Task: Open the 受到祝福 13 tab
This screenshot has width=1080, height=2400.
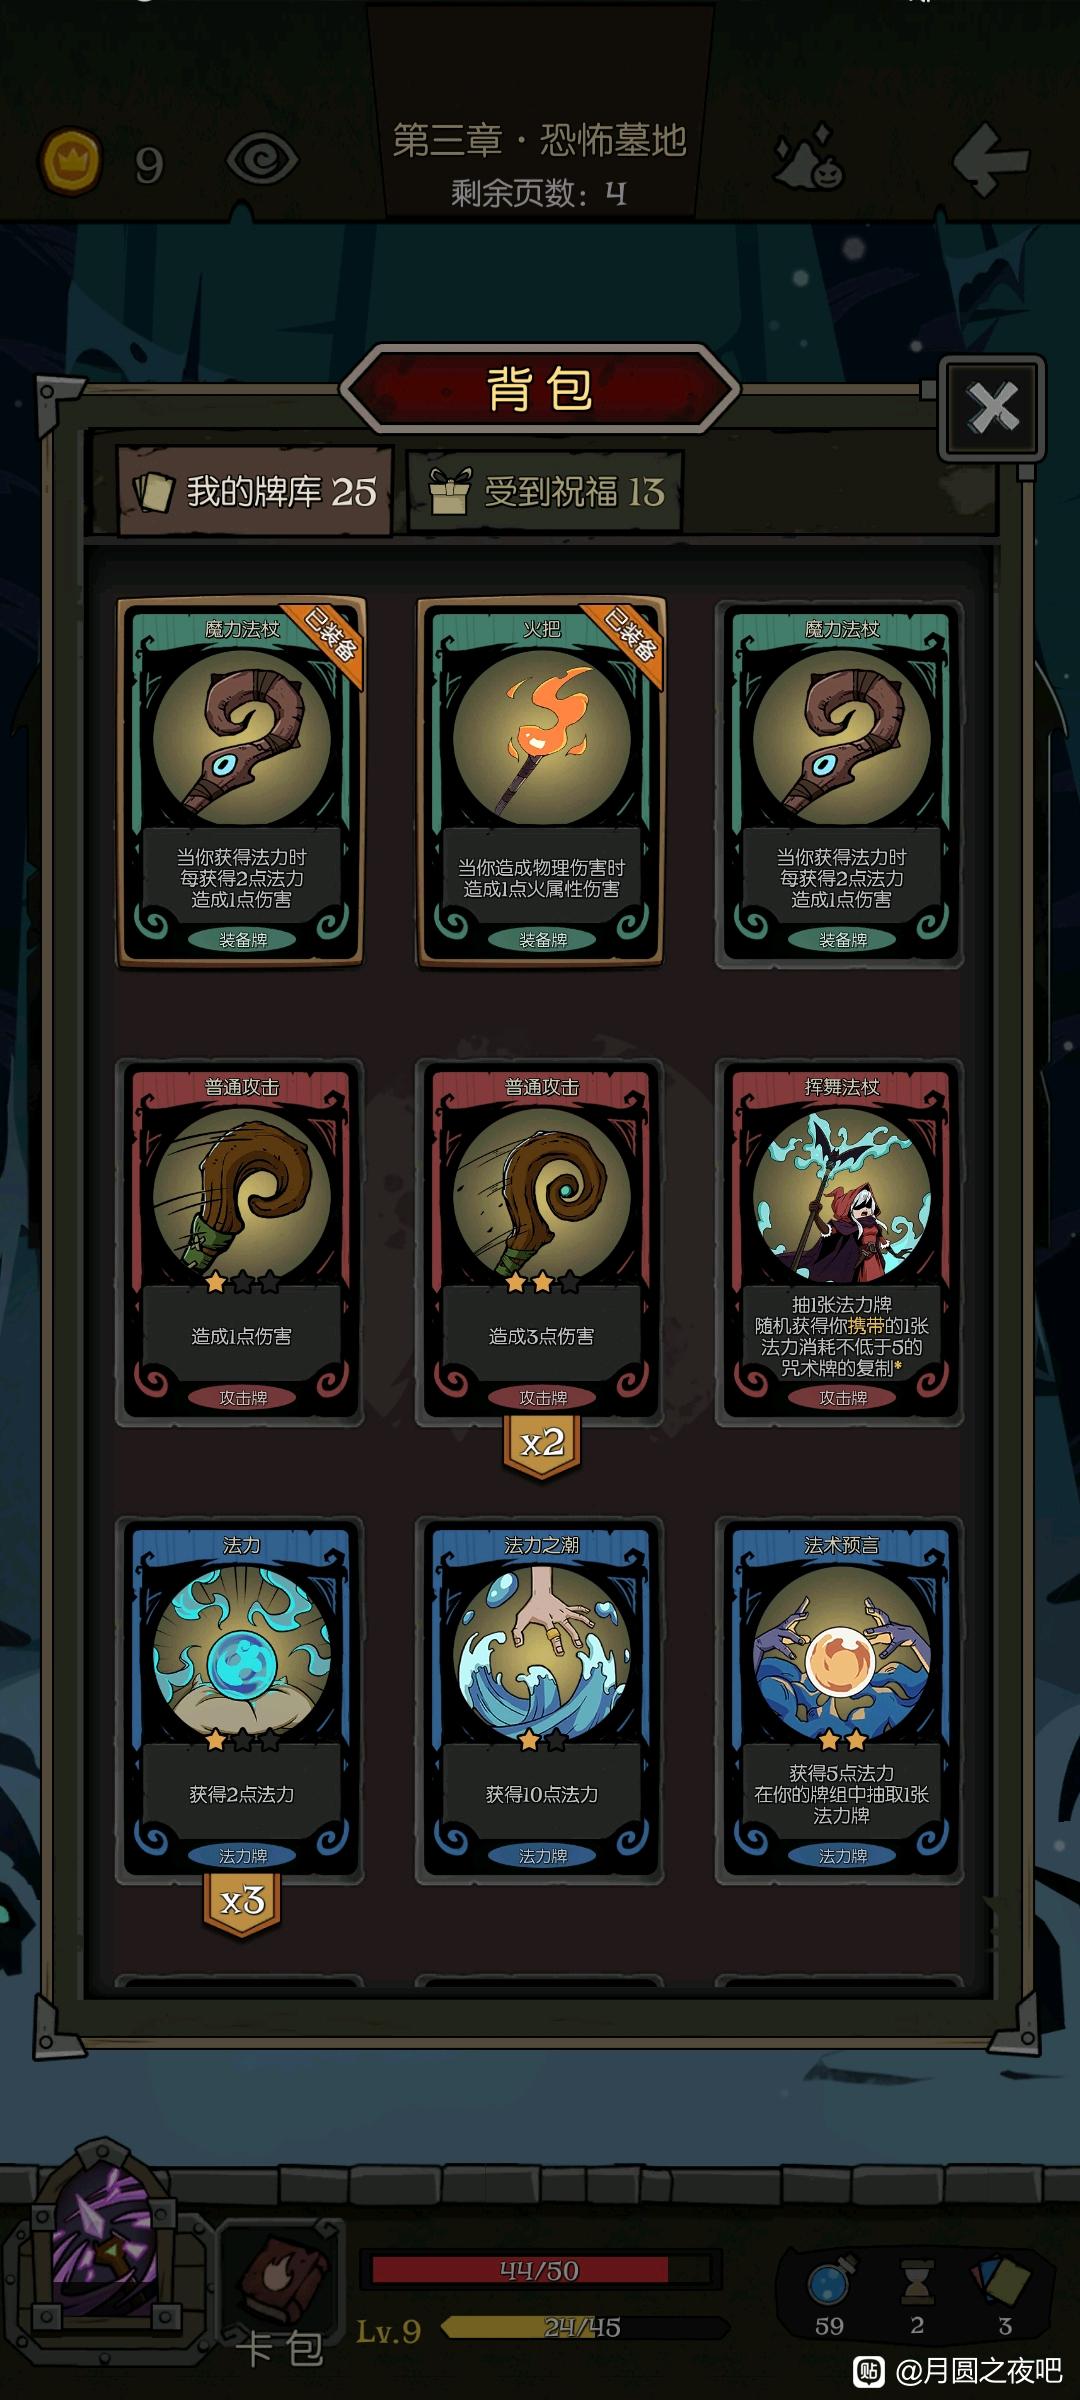Action: tap(546, 492)
